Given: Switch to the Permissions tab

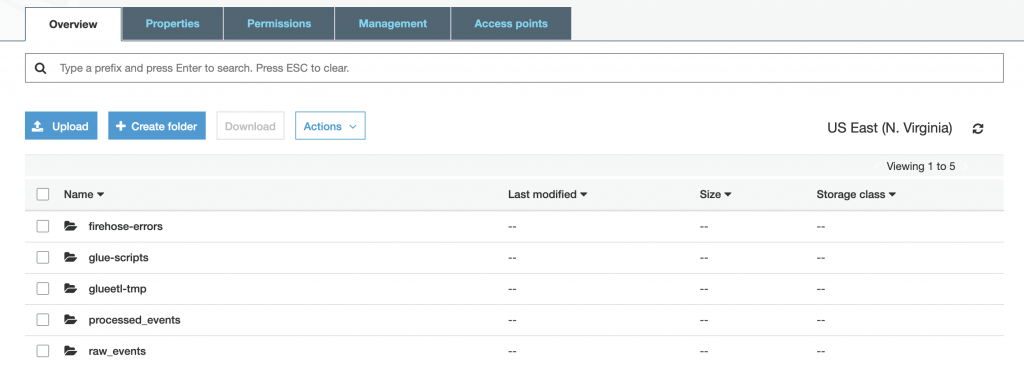Looking at the screenshot, I should (279, 24).
